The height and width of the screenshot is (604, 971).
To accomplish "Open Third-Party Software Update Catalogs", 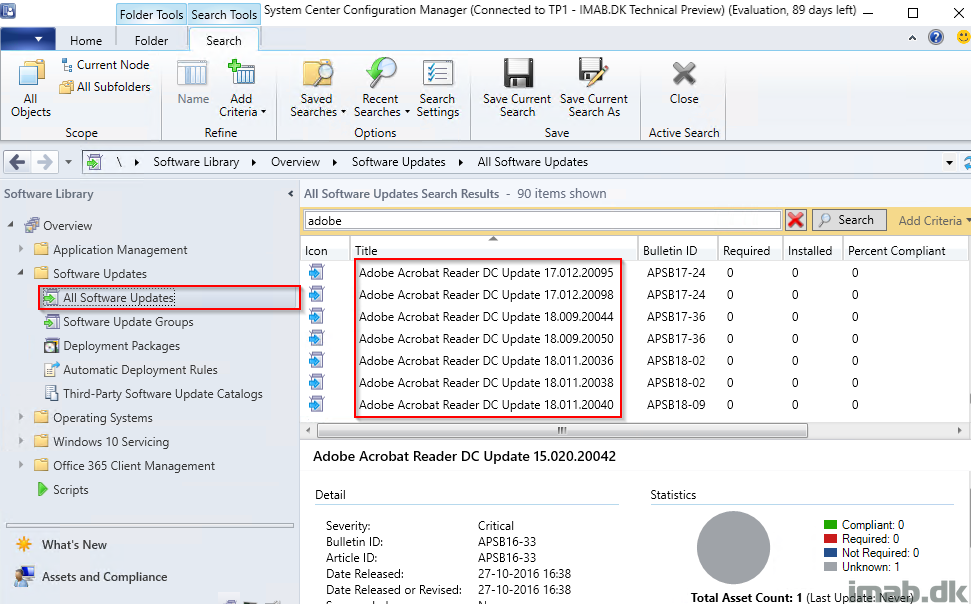I will tap(162, 394).
